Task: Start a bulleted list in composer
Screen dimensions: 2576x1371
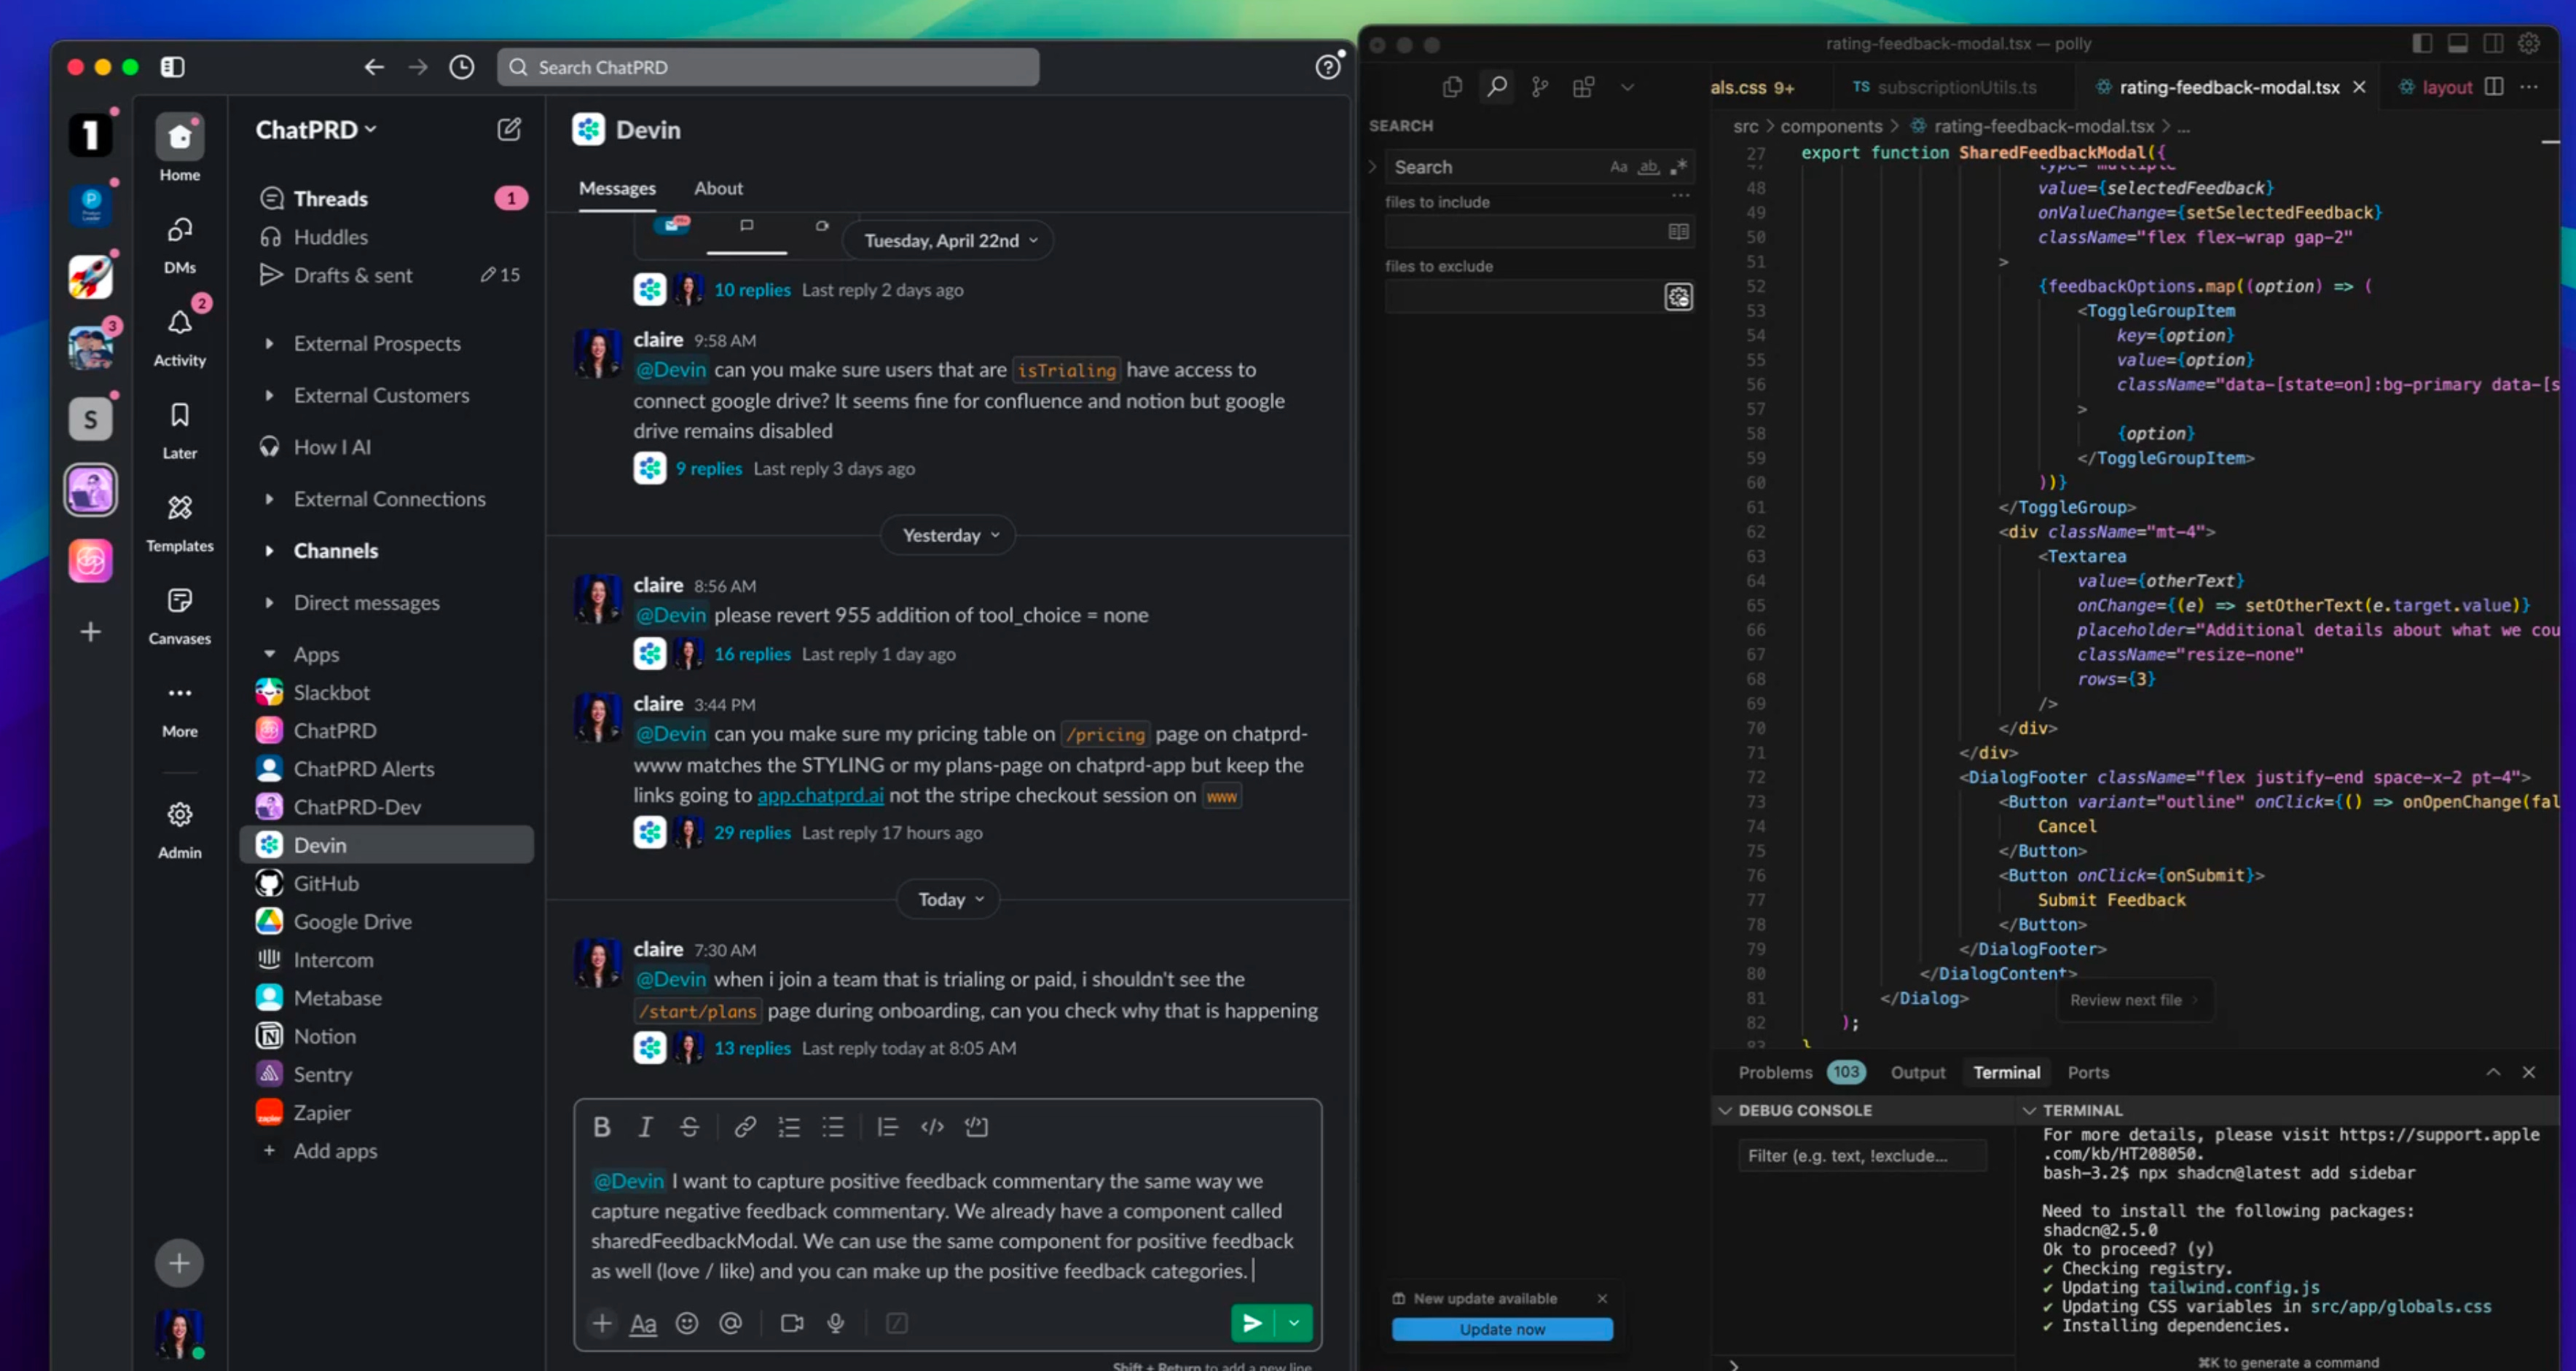Action: (x=833, y=1127)
